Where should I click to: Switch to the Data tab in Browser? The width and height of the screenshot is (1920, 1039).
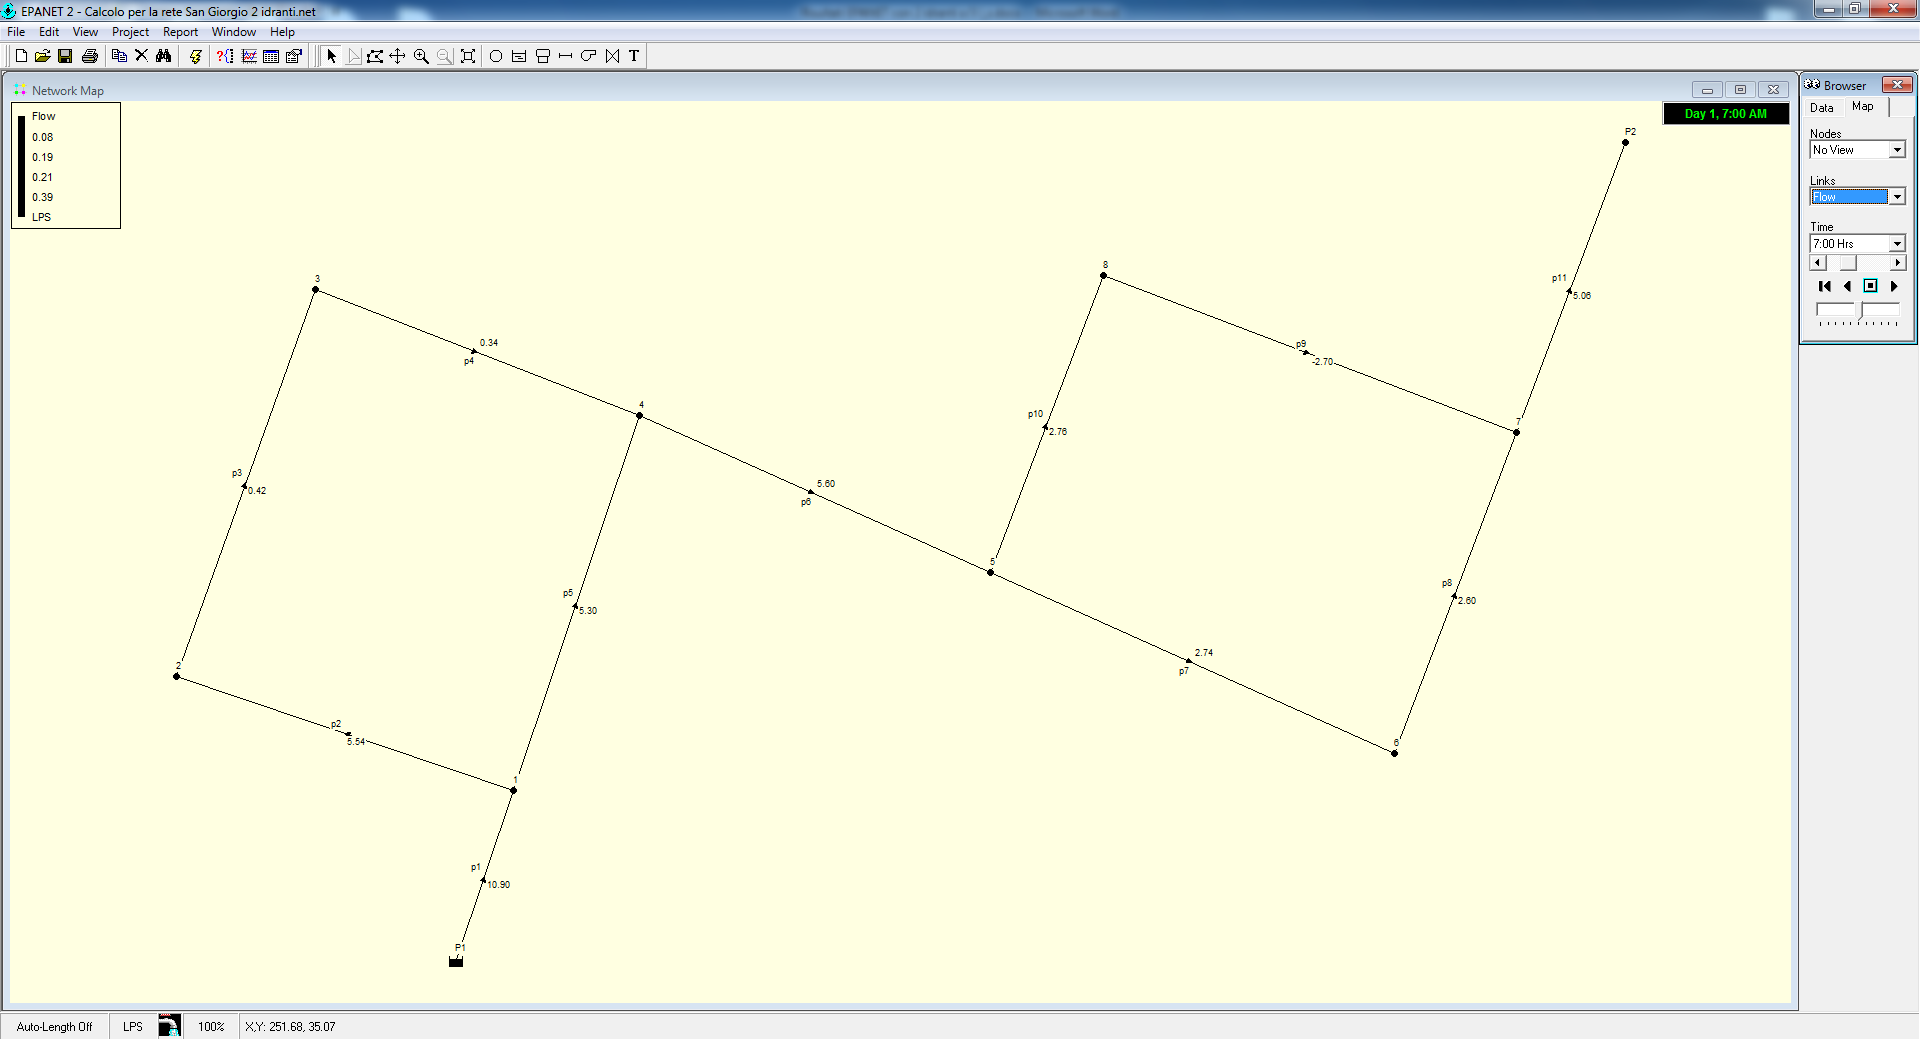click(1822, 108)
